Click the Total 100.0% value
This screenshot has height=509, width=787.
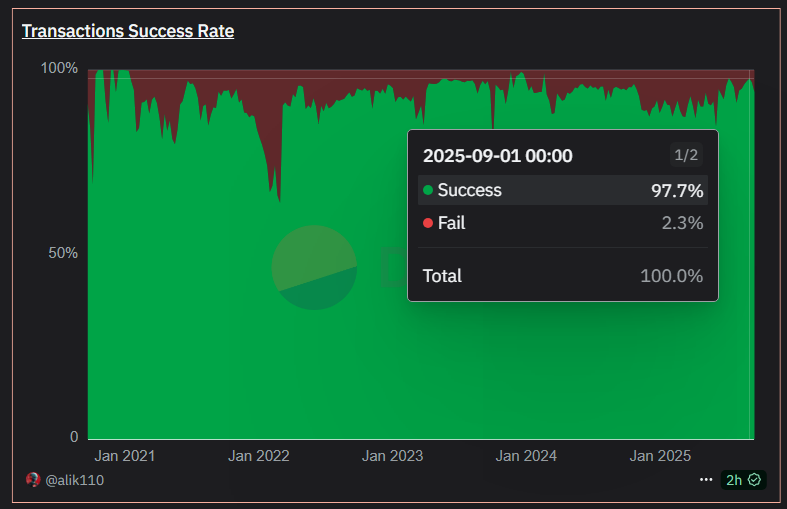coord(672,276)
